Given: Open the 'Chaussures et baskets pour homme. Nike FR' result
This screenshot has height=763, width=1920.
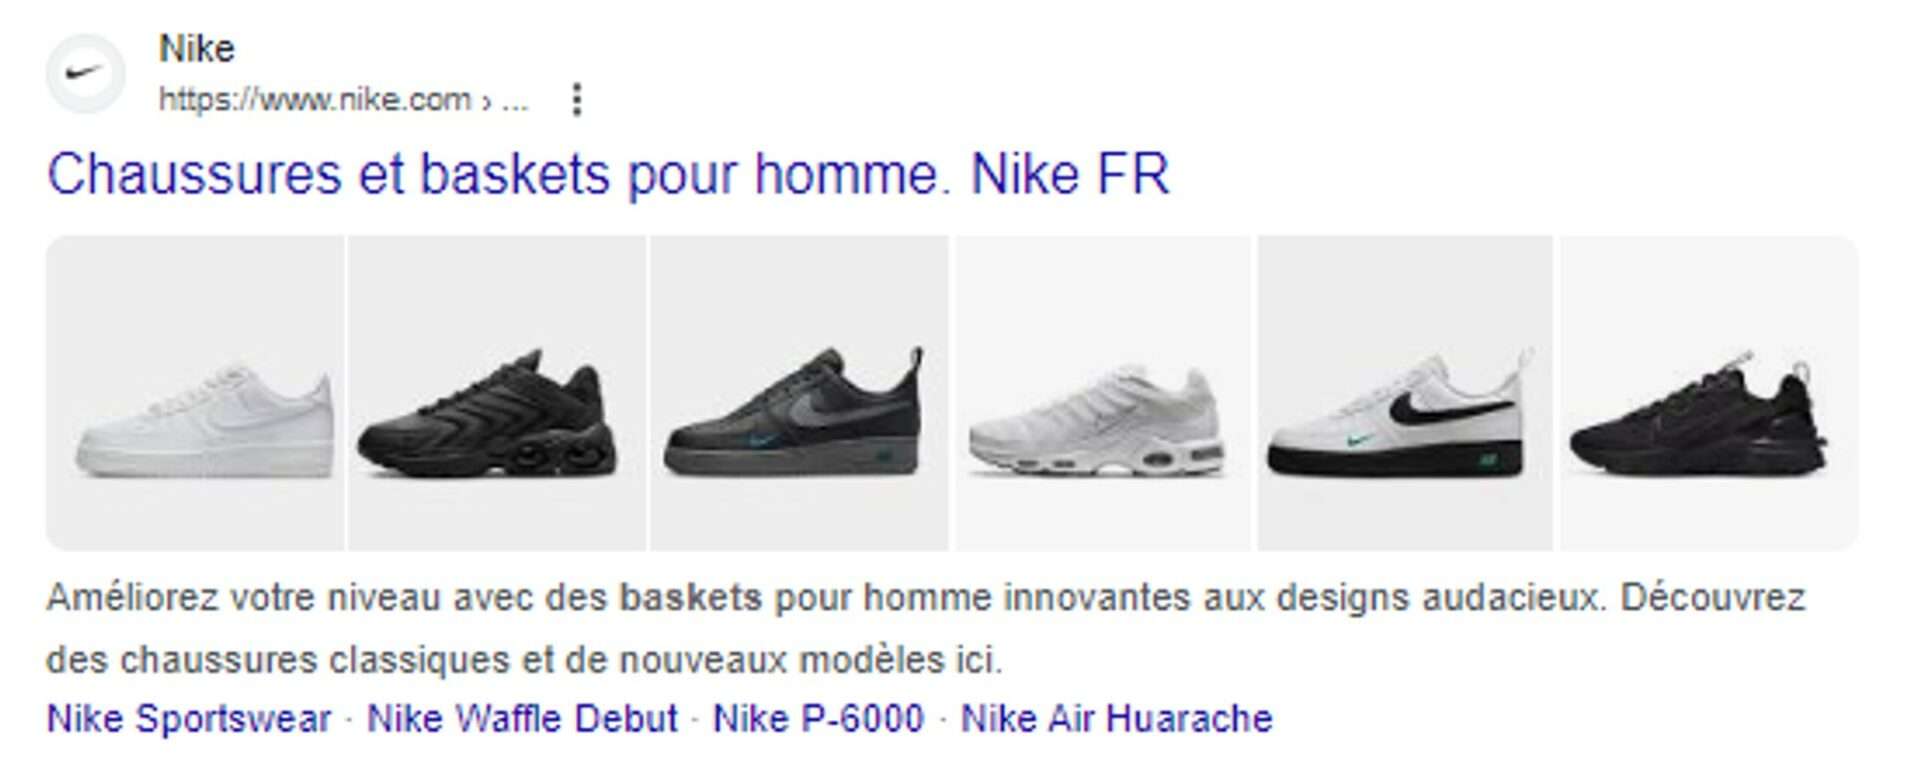Looking at the screenshot, I should (x=608, y=174).
